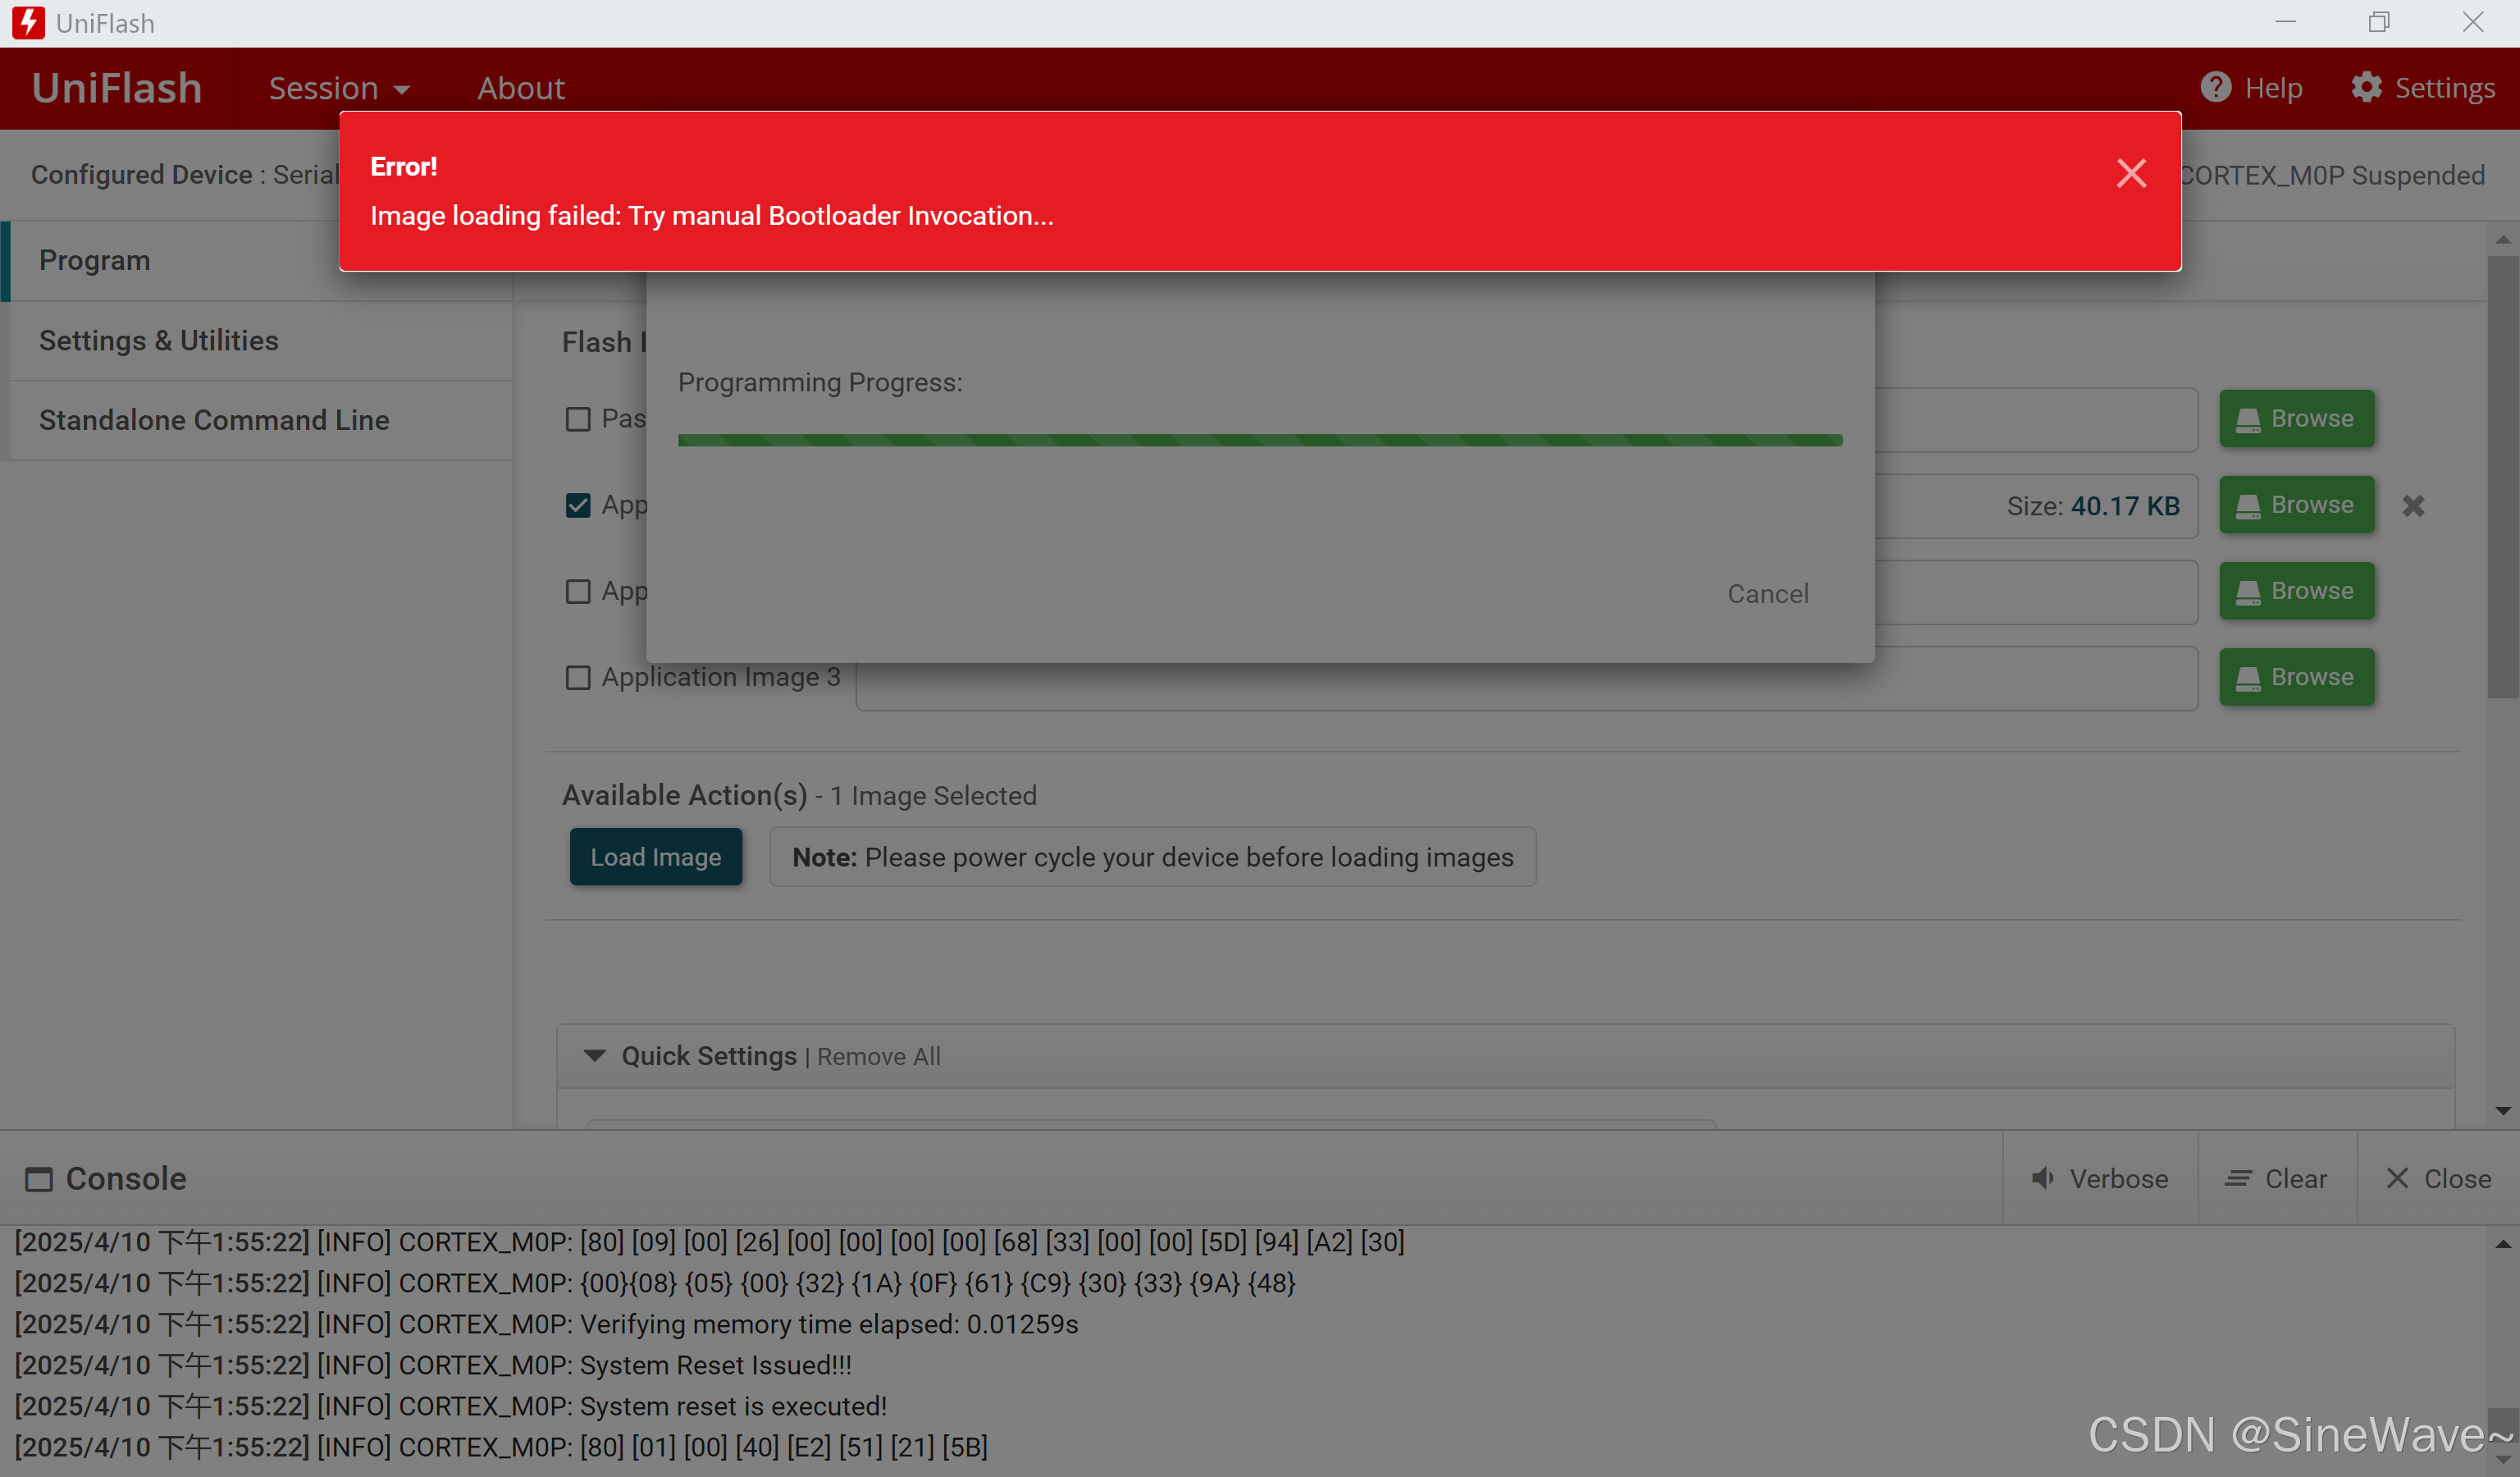
Task: Click main panel scrollbar up arrow
Action: pyautogui.click(x=2502, y=239)
